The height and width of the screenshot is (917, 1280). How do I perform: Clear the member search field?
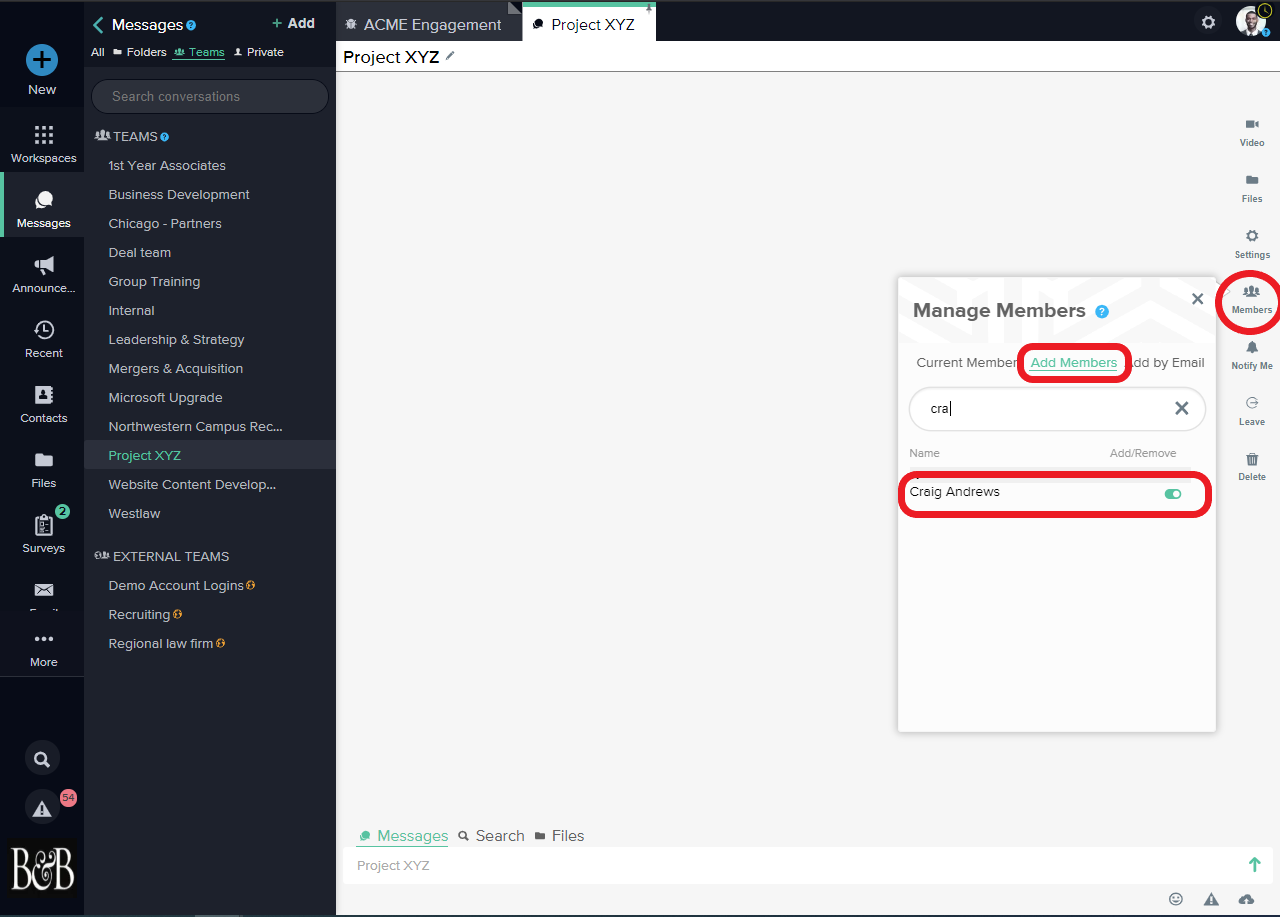[1182, 408]
